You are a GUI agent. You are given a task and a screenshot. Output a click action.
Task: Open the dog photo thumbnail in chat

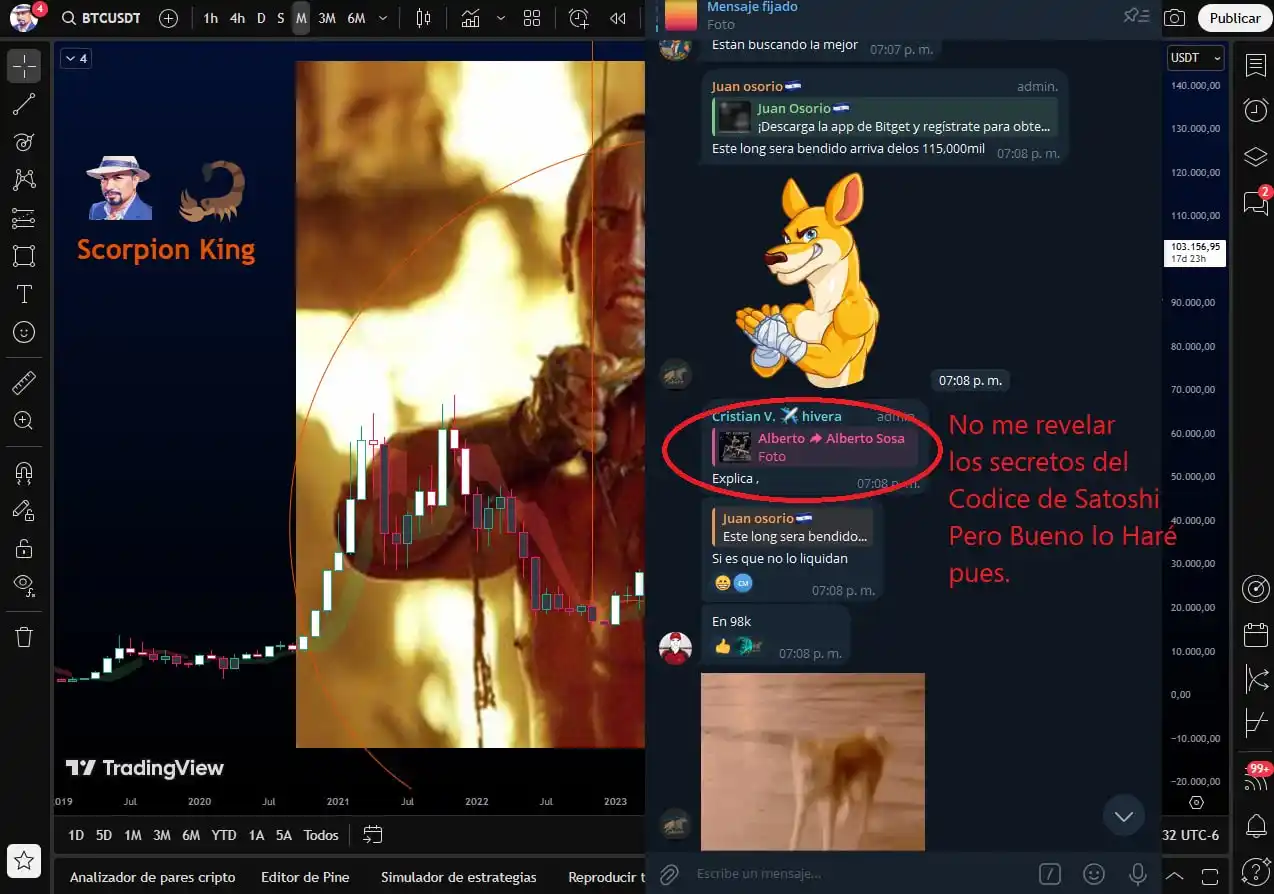click(813, 762)
